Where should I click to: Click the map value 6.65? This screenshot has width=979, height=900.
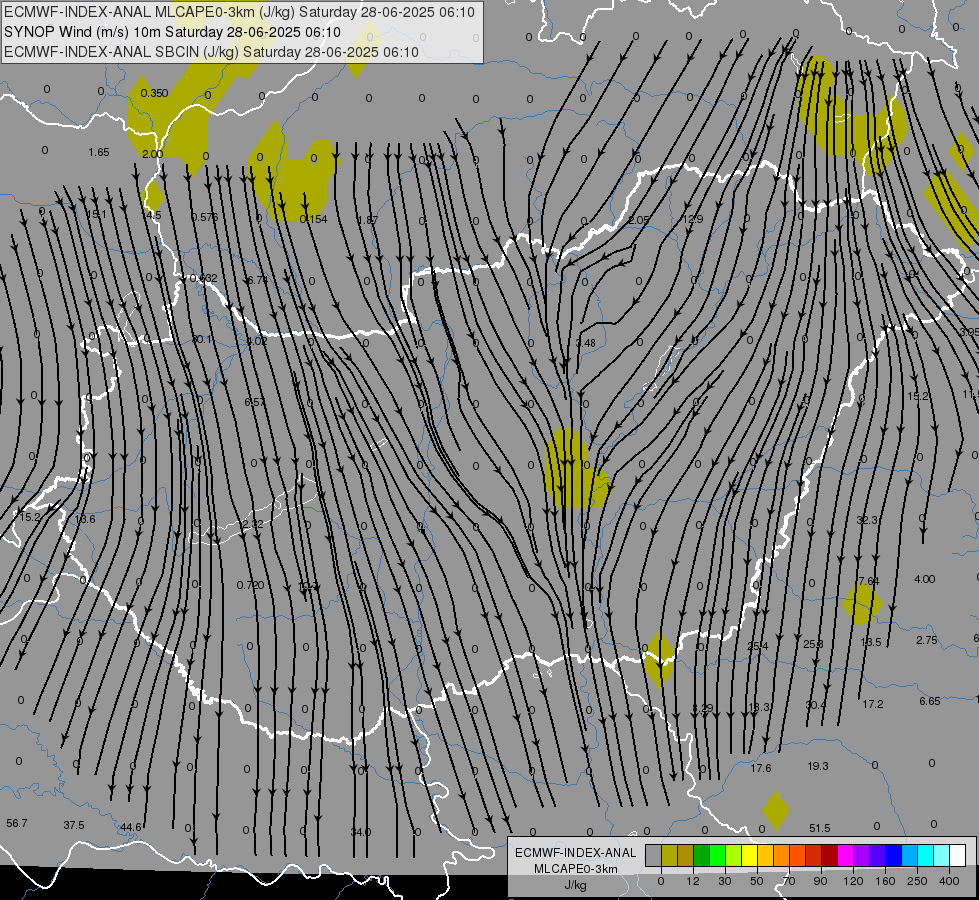[930, 701]
